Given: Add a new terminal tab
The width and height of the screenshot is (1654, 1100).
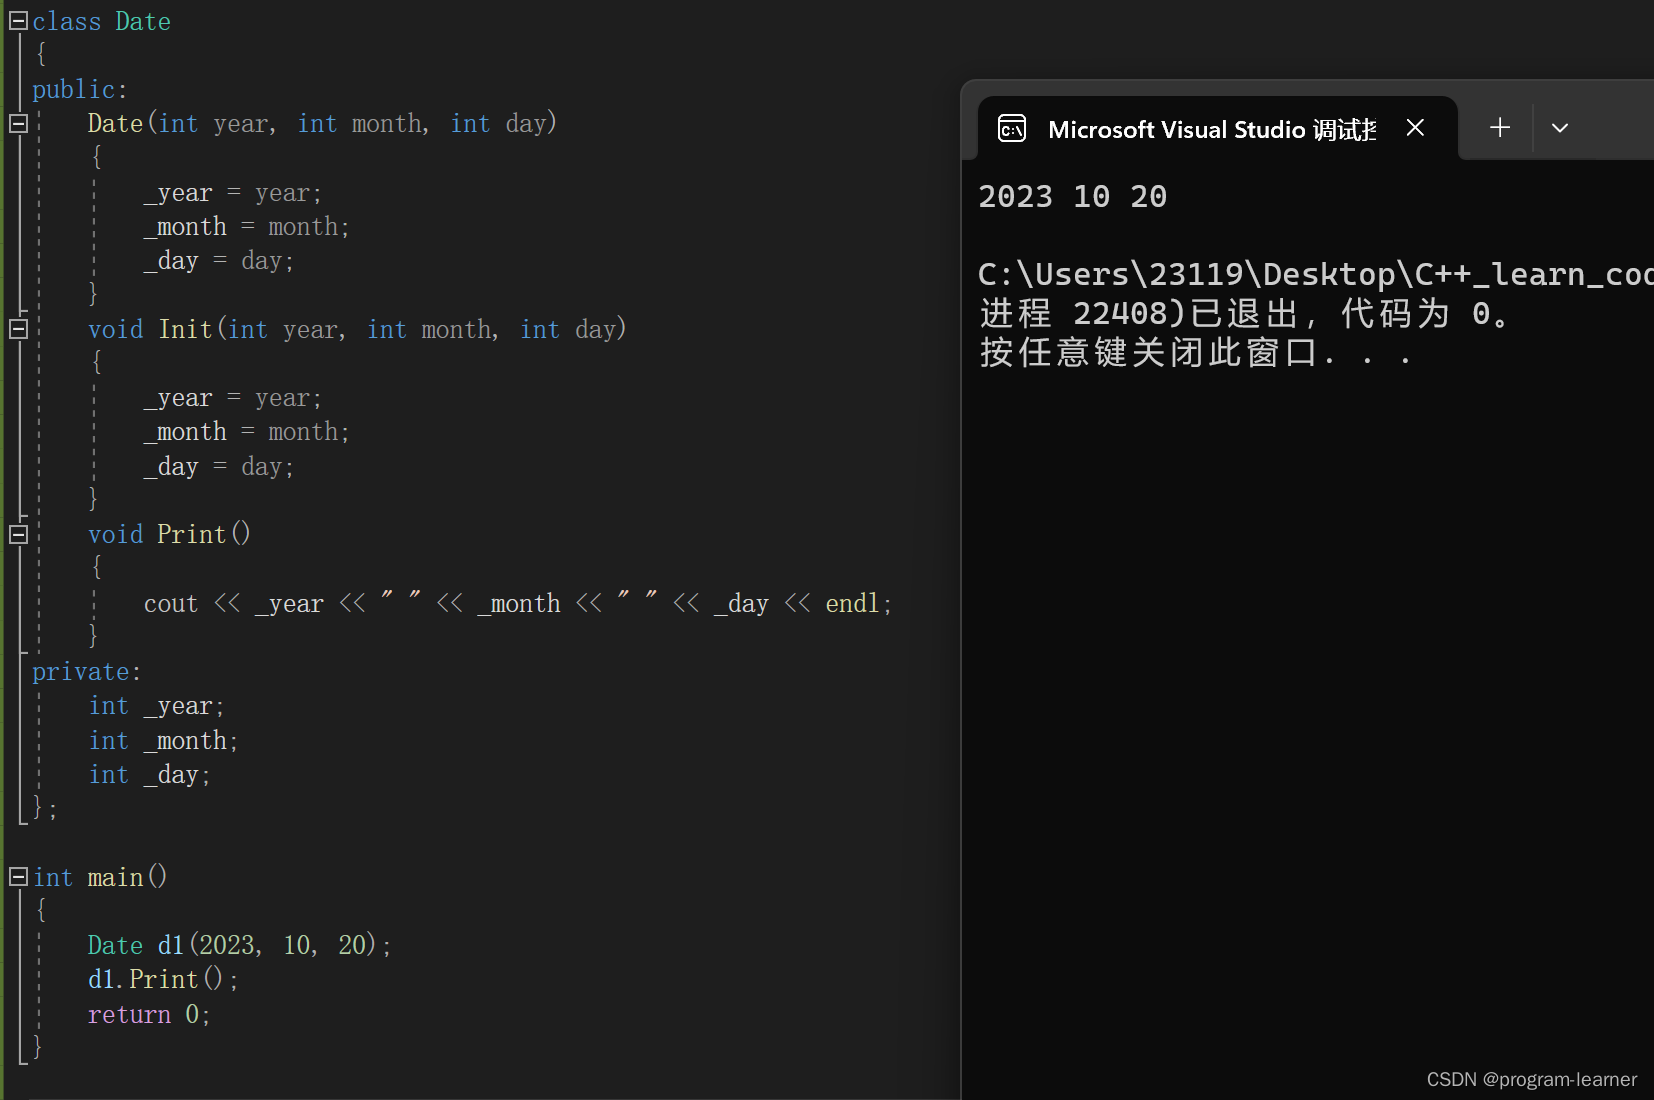Looking at the screenshot, I should click(x=1499, y=127).
